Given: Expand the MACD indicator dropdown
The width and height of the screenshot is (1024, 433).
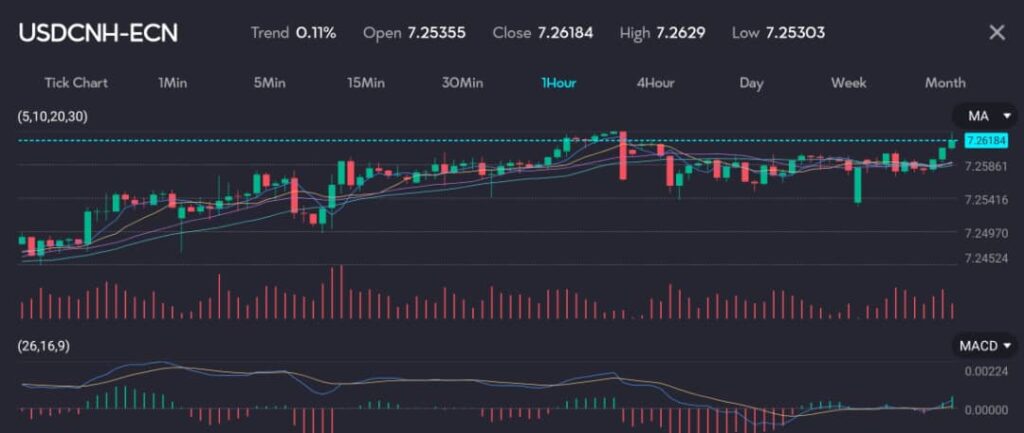Looking at the screenshot, I should click(986, 346).
